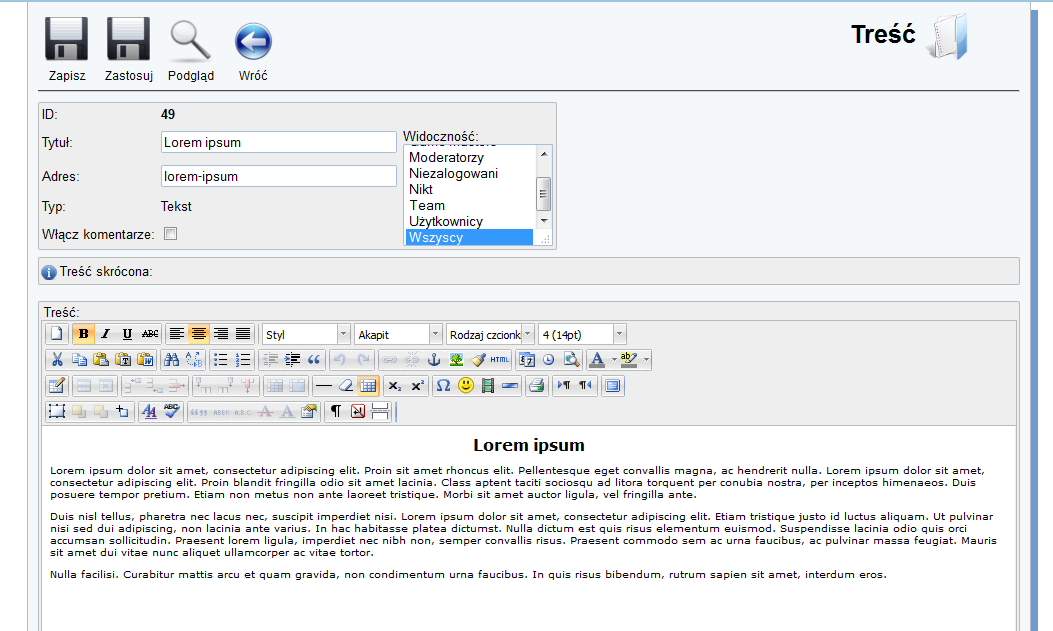The height and width of the screenshot is (631, 1053).
Task: Open text color dropdown arrow
Action: (x=614, y=360)
